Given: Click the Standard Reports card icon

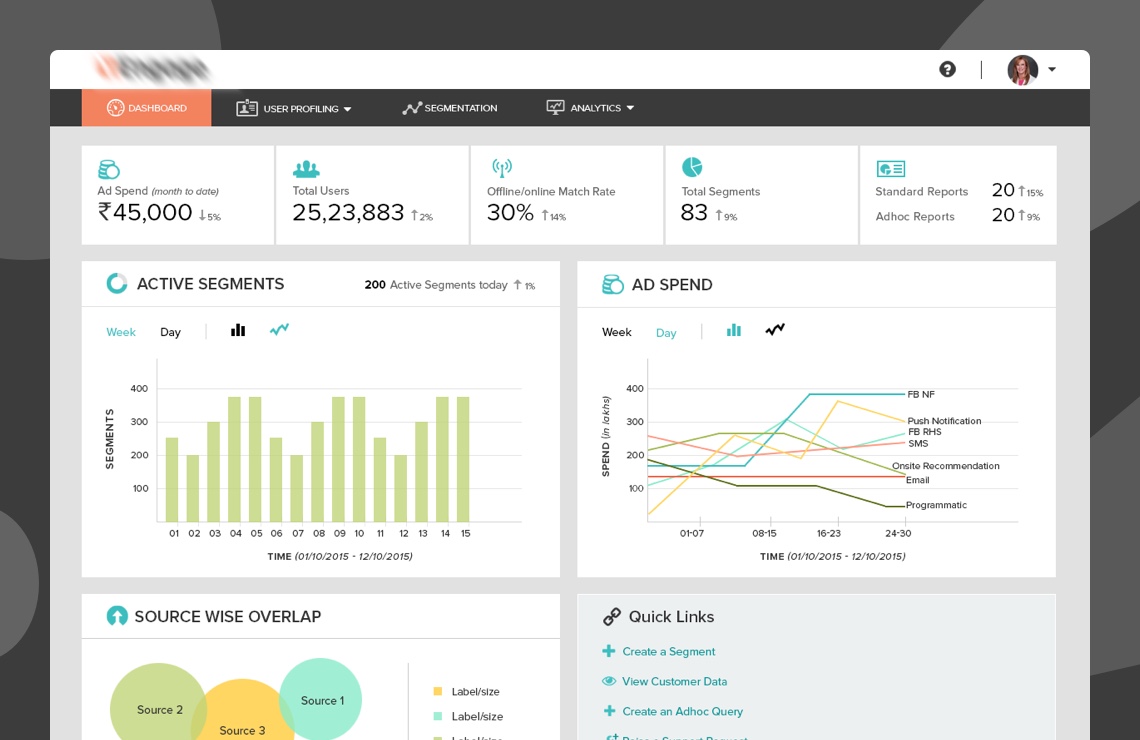Looking at the screenshot, I should (890, 169).
